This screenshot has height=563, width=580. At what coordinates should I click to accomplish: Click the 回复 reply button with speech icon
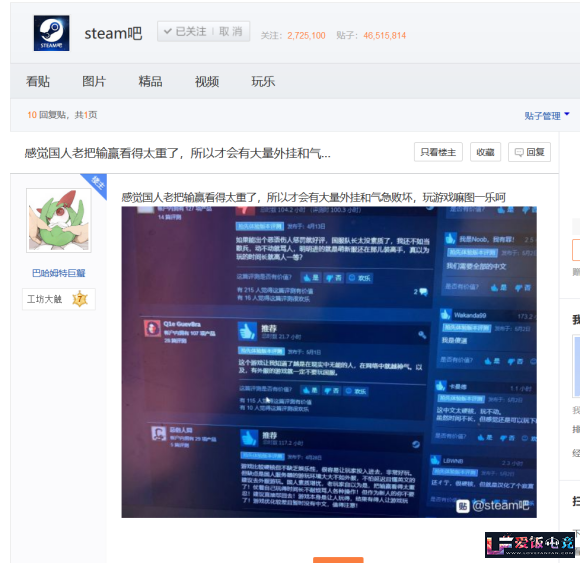[529, 152]
